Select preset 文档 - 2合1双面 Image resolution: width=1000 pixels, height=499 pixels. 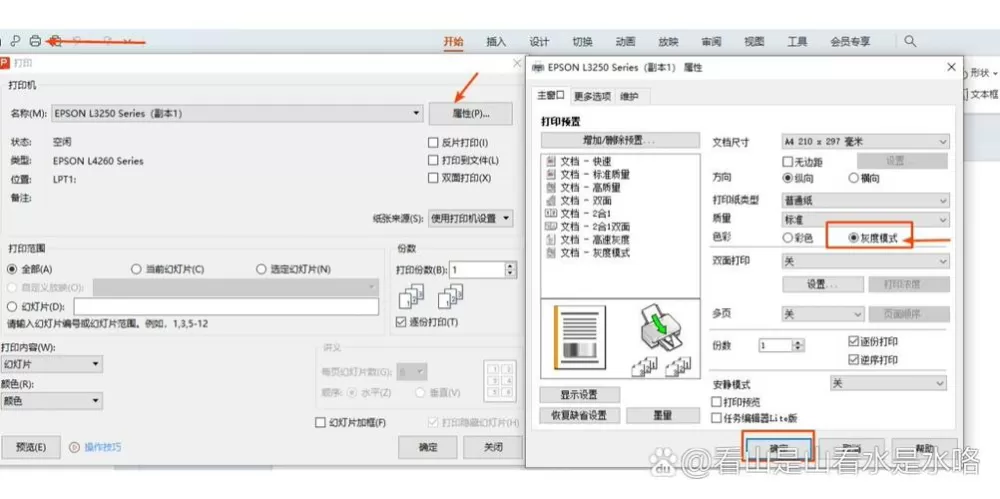[588, 227]
